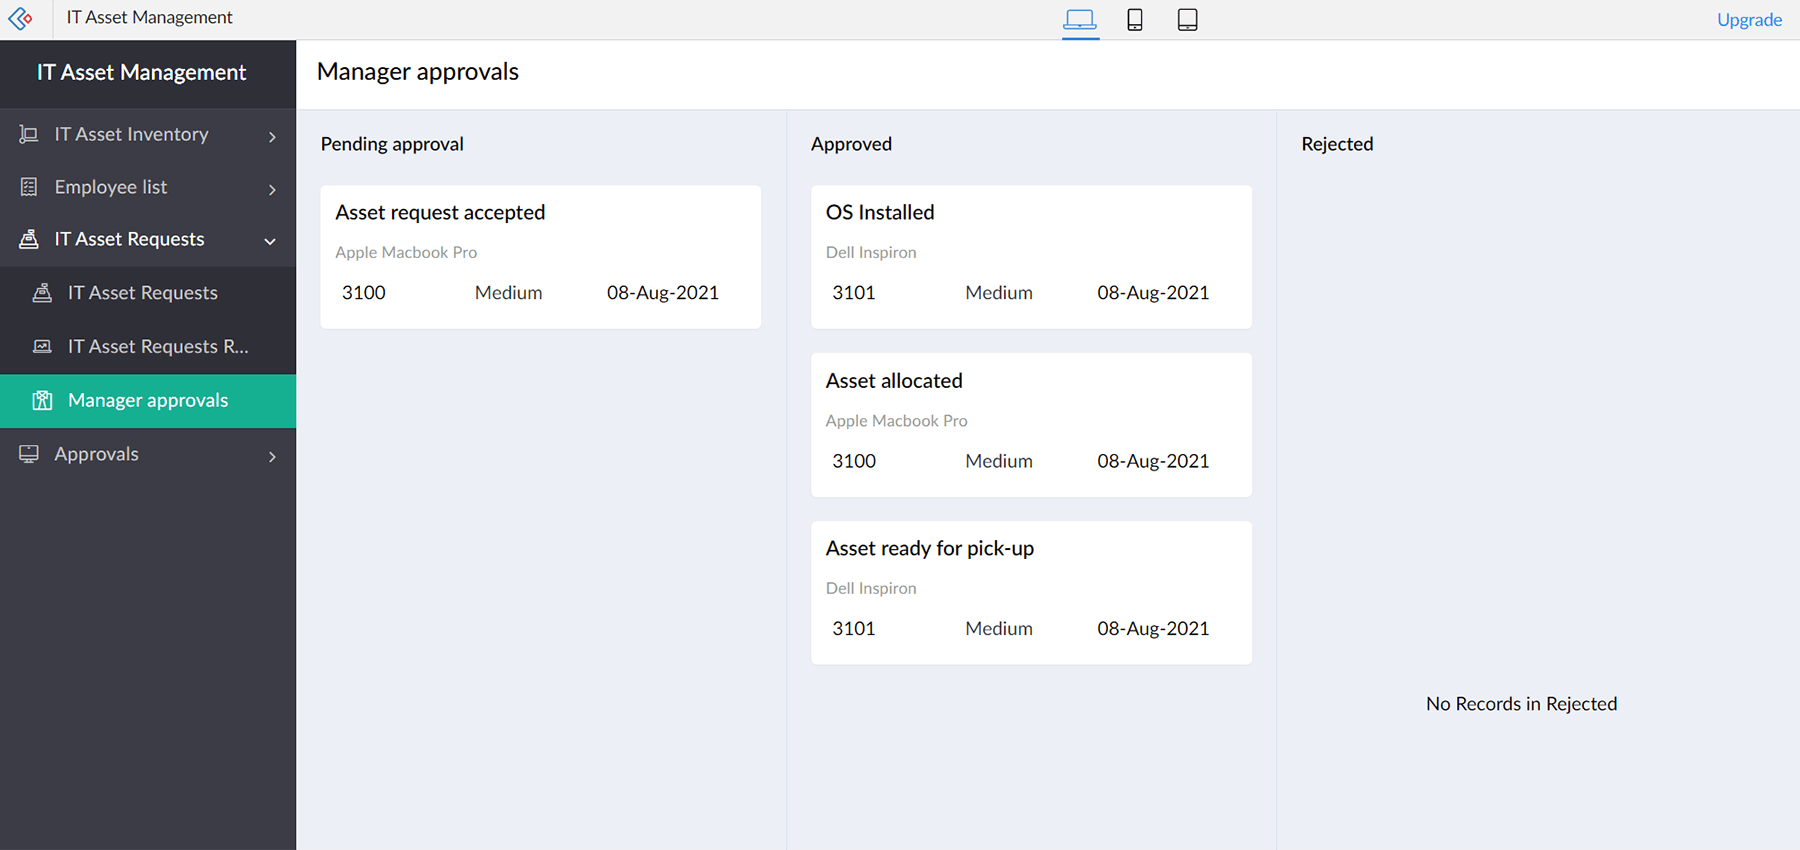Open Asset ready for pick-up card
The width and height of the screenshot is (1800, 850).
click(x=1031, y=592)
